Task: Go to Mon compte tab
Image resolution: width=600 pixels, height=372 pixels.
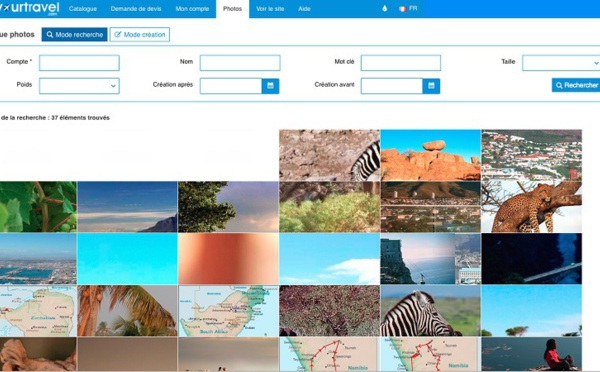Action: tap(192, 8)
